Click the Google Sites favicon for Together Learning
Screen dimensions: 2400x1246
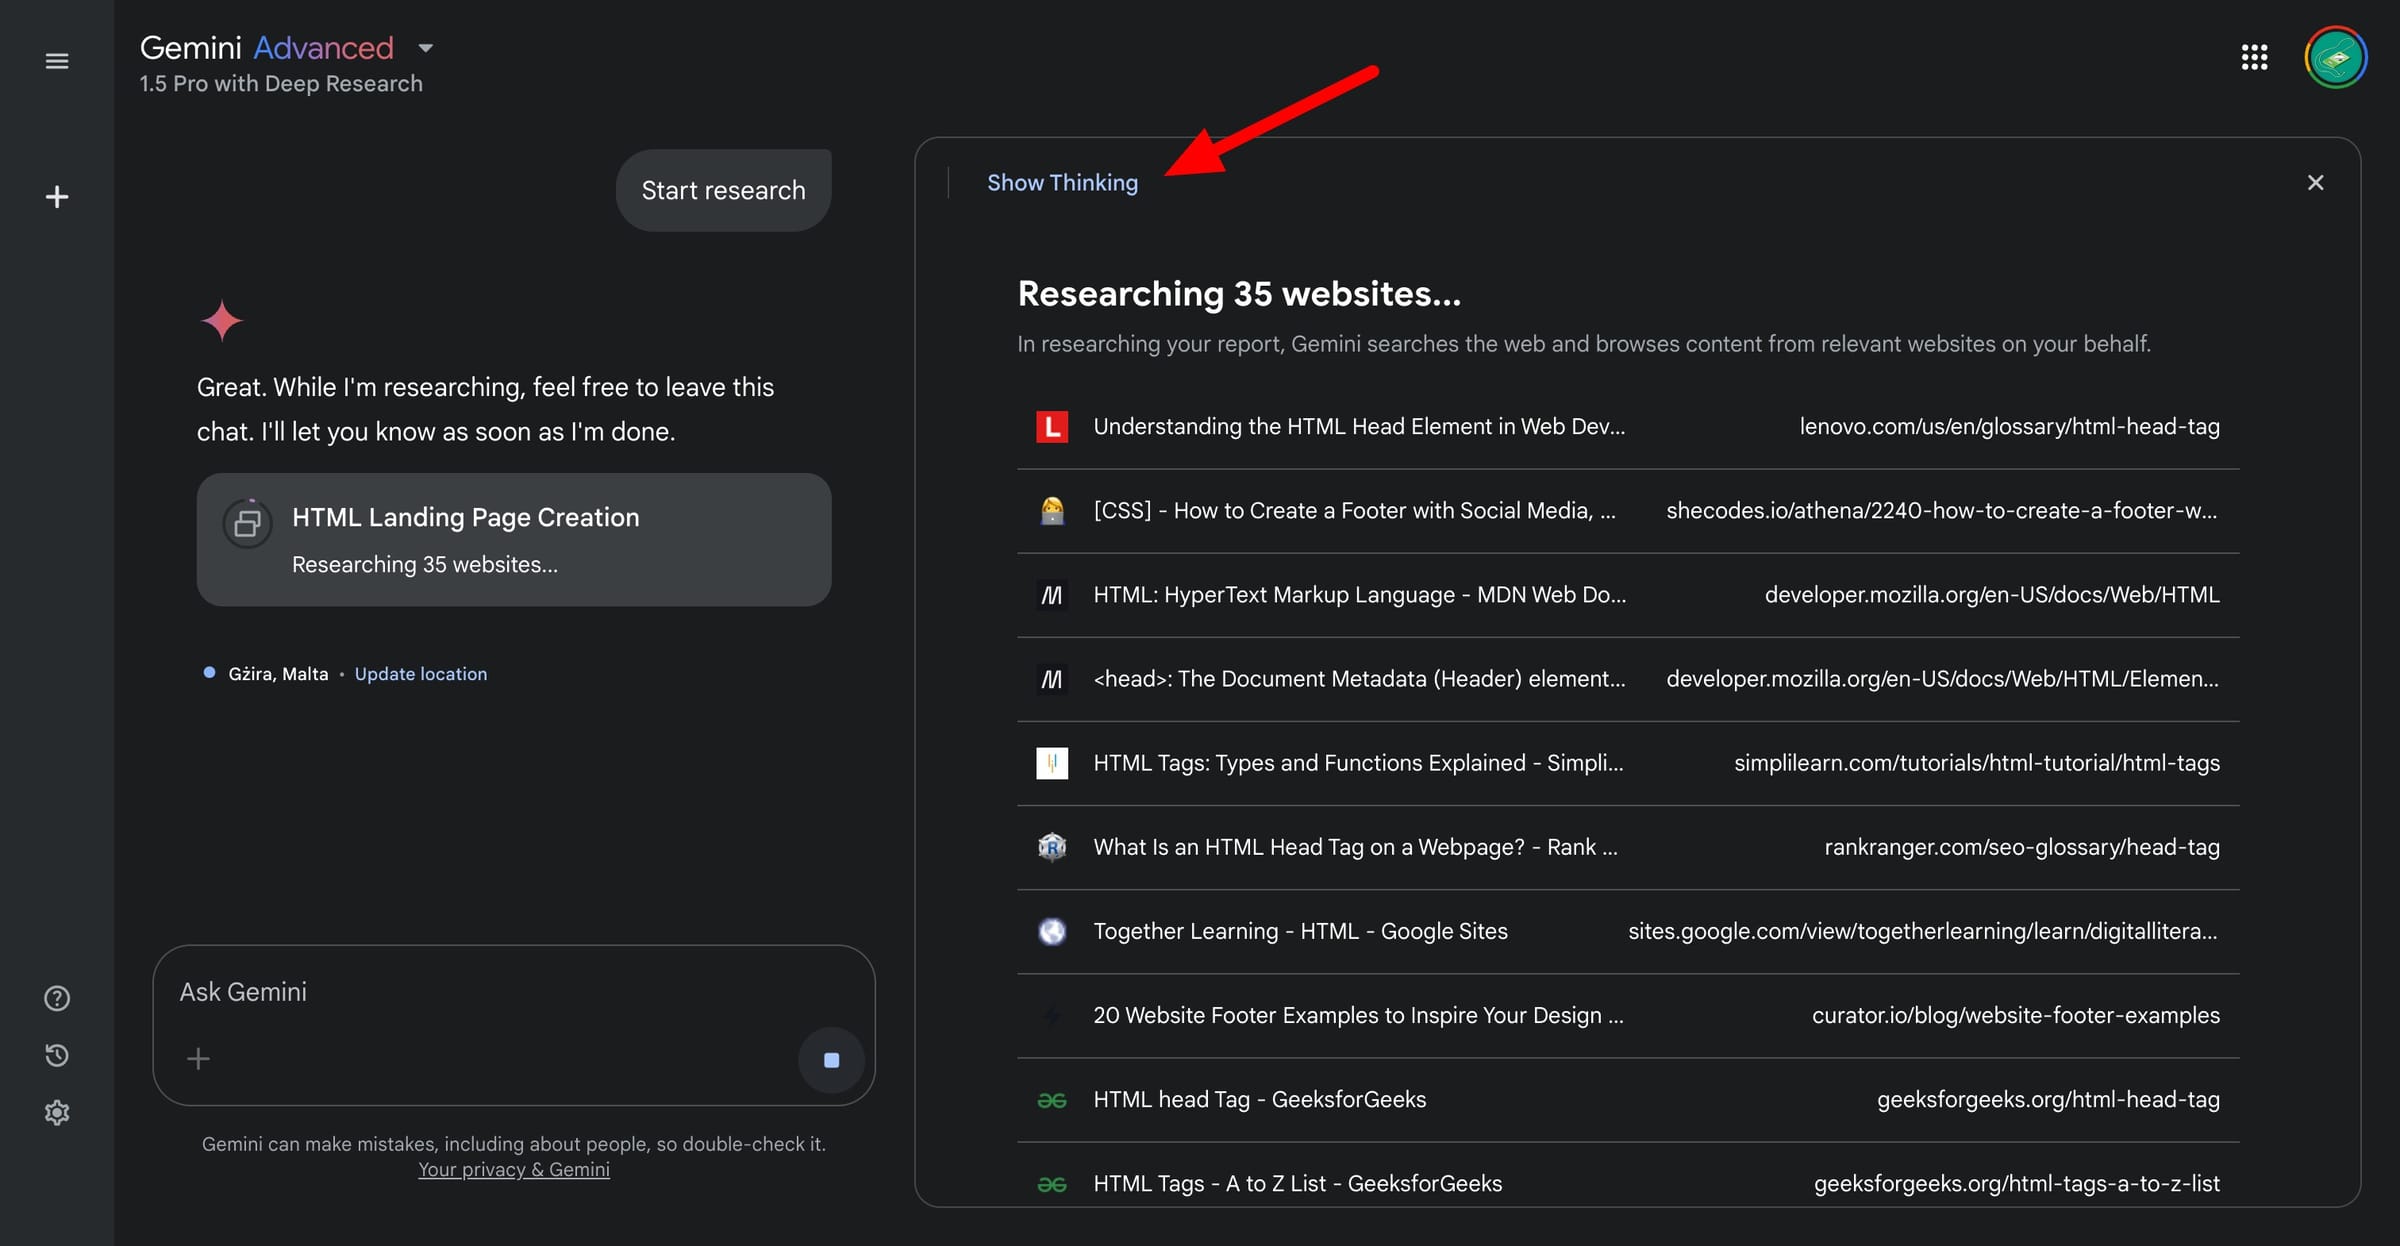[1052, 931]
